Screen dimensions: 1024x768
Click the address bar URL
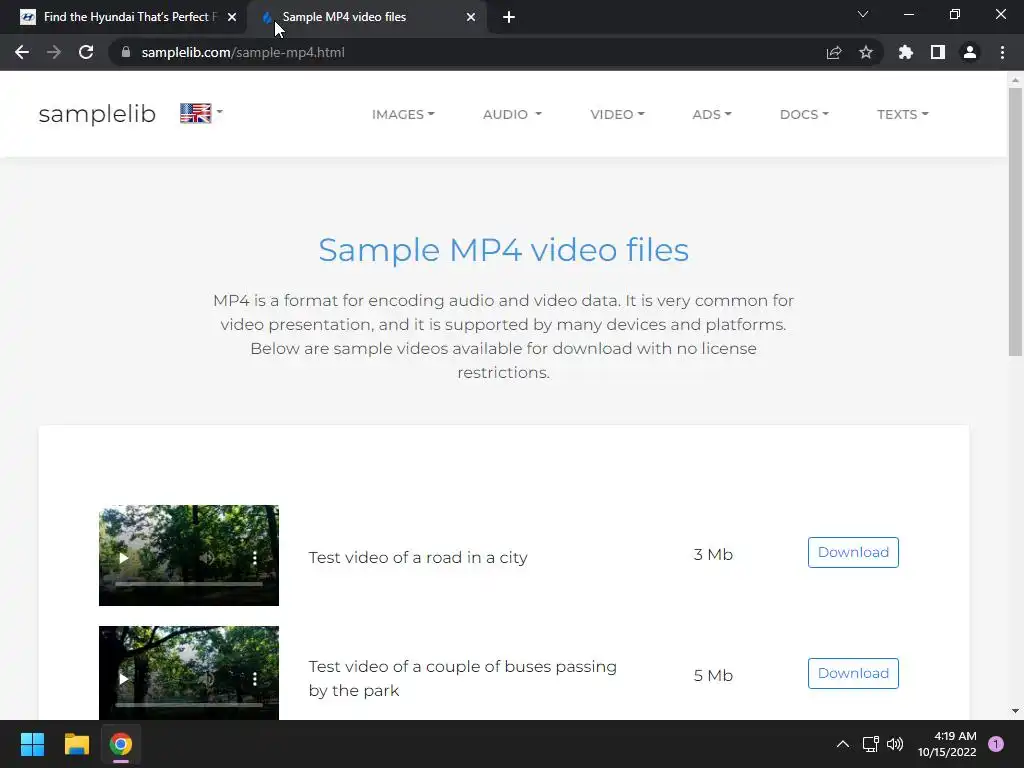point(243,52)
